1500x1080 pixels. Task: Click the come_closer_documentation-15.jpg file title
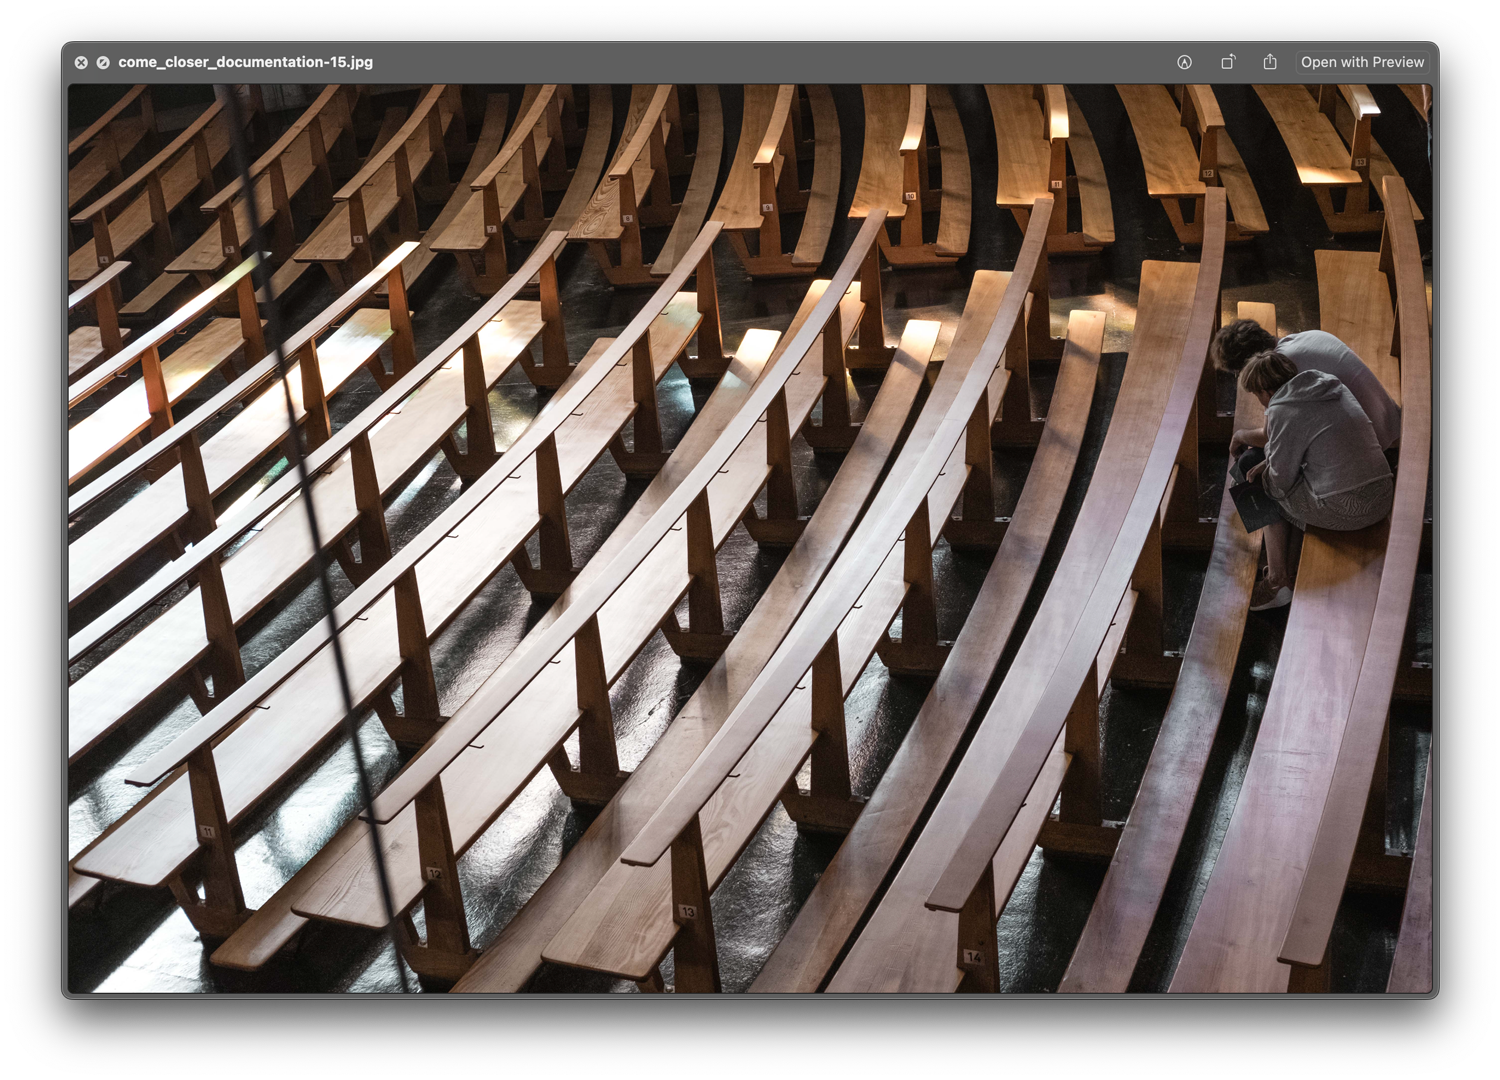(x=245, y=62)
